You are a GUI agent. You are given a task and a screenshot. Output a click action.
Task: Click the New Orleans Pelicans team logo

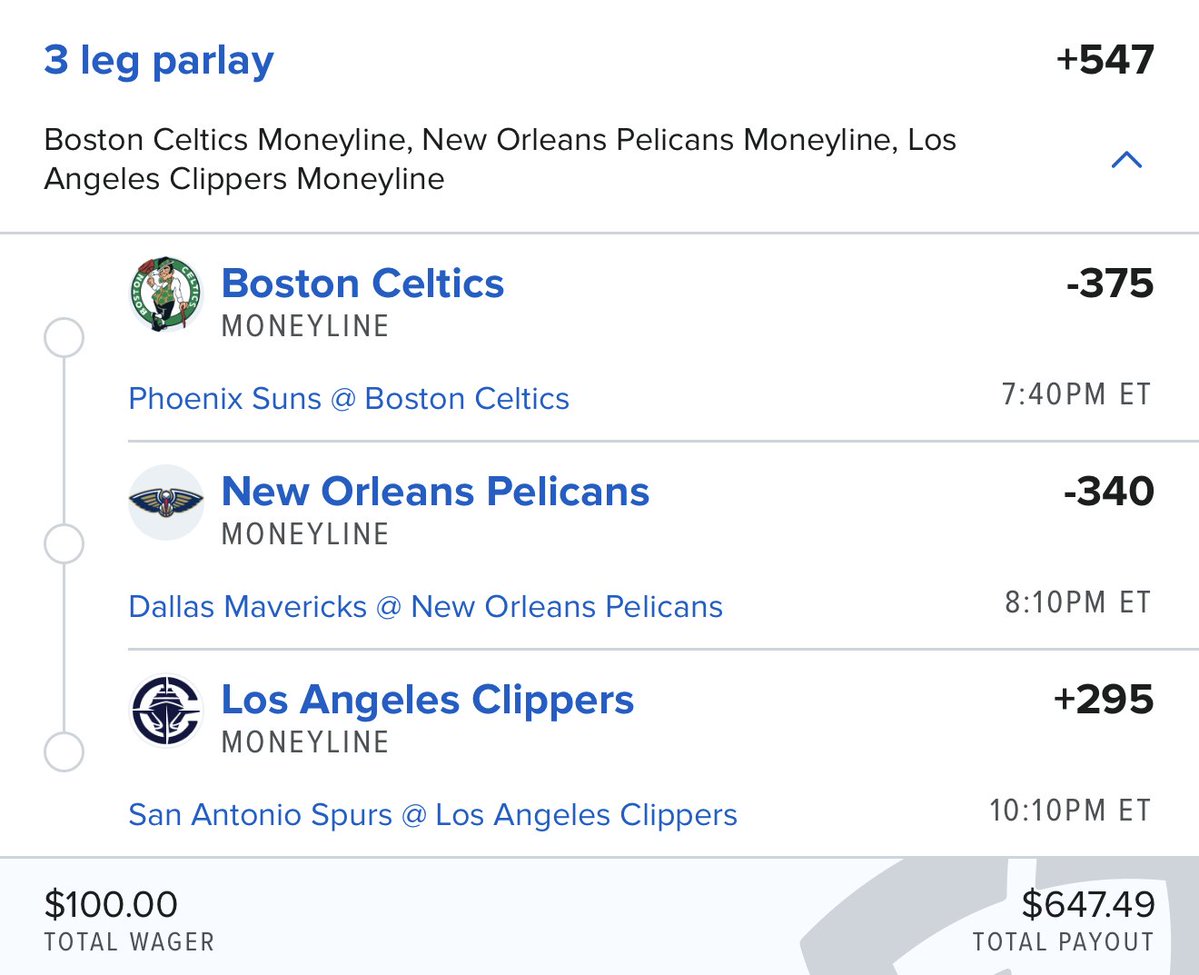[x=165, y=502]
